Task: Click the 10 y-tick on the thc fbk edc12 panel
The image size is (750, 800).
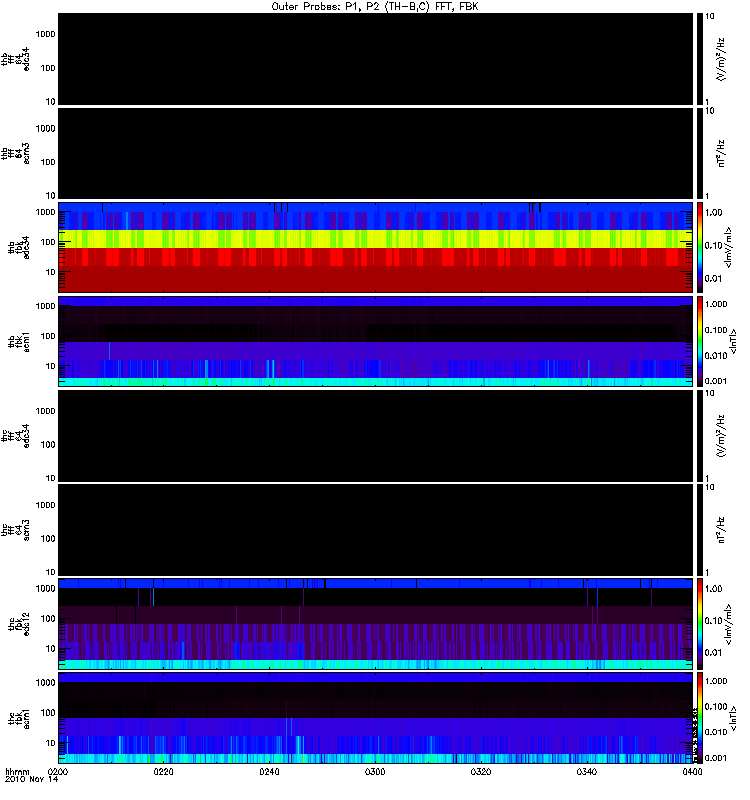Action: 51,649
